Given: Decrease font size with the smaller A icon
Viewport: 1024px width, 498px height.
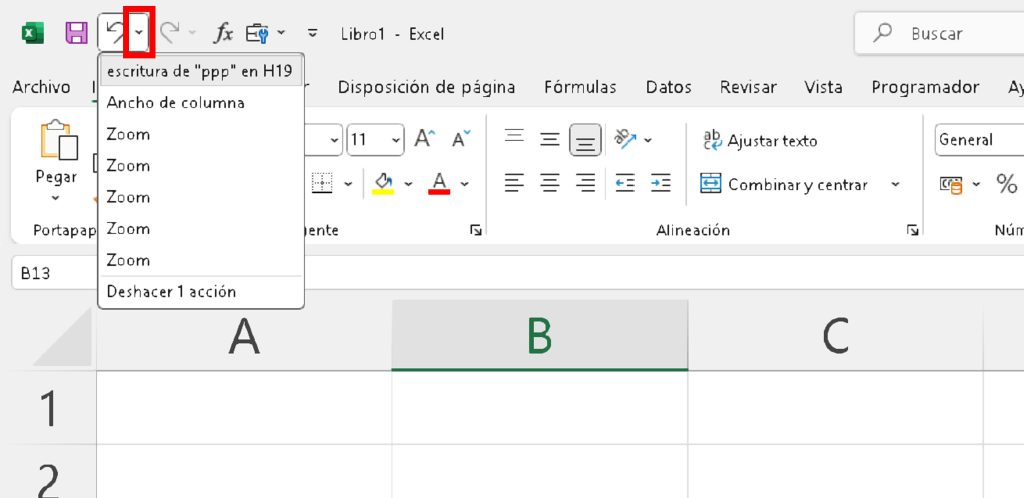Looking at the screenshot, I should pos(461,139).
